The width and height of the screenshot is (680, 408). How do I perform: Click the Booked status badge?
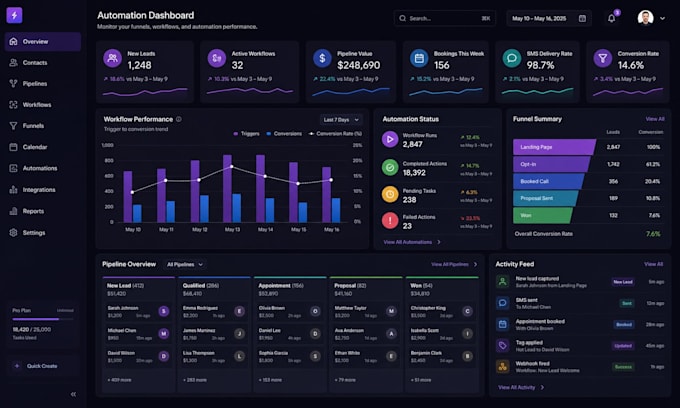[x=624, y=324]
